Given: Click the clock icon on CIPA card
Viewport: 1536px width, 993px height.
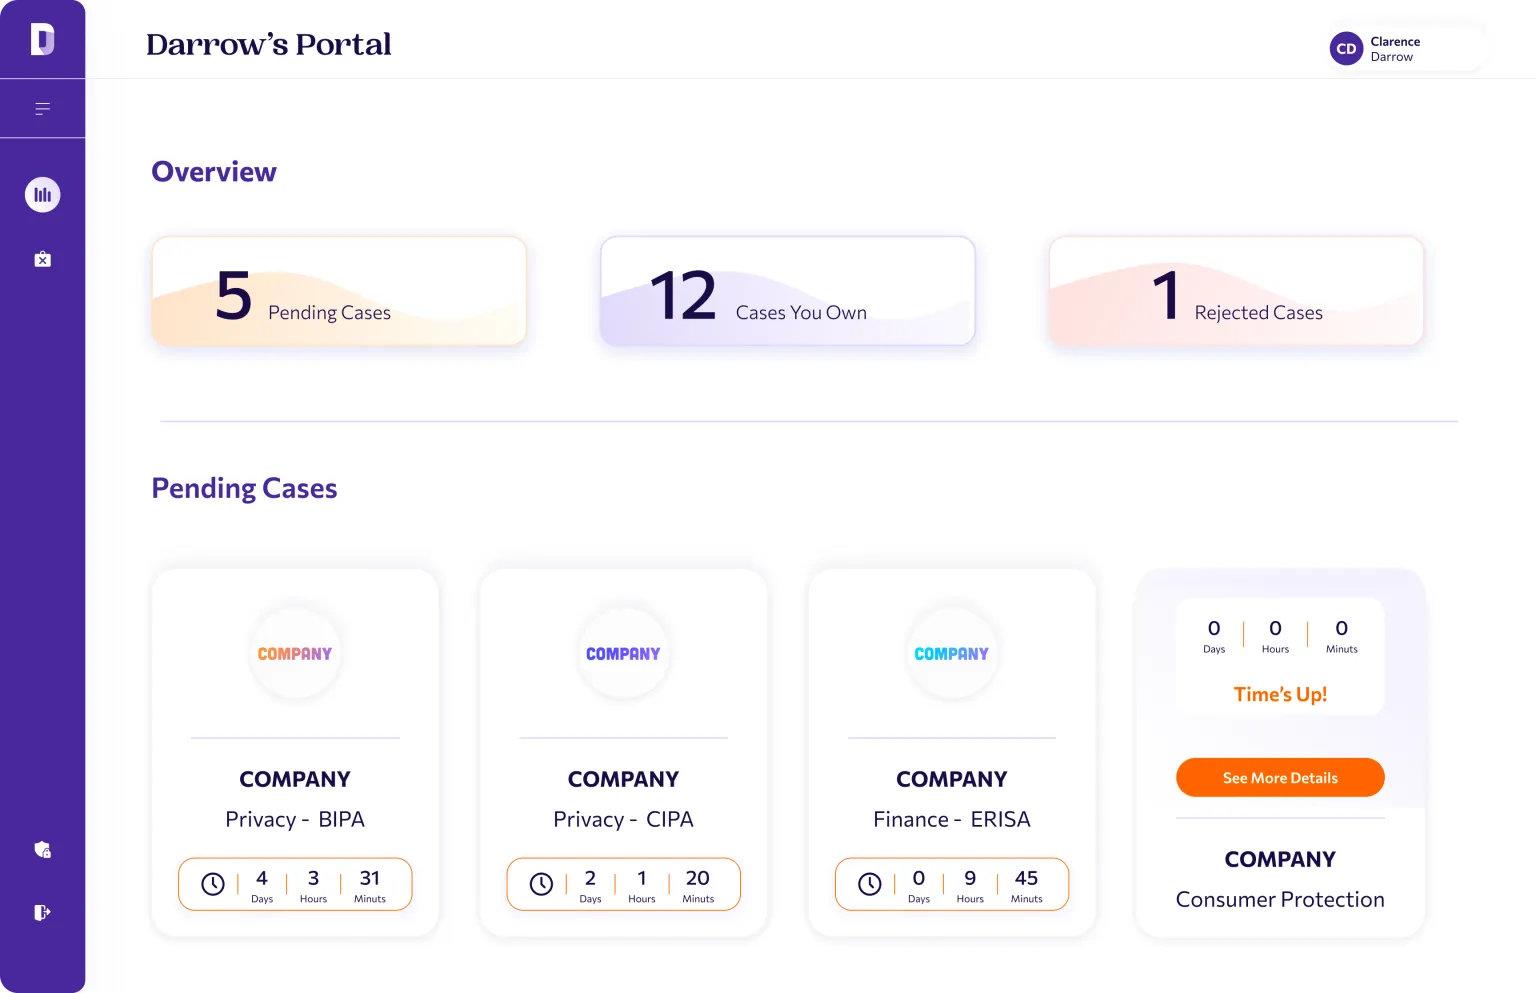Looking at the screenshot, I should [x=541, y=884].
